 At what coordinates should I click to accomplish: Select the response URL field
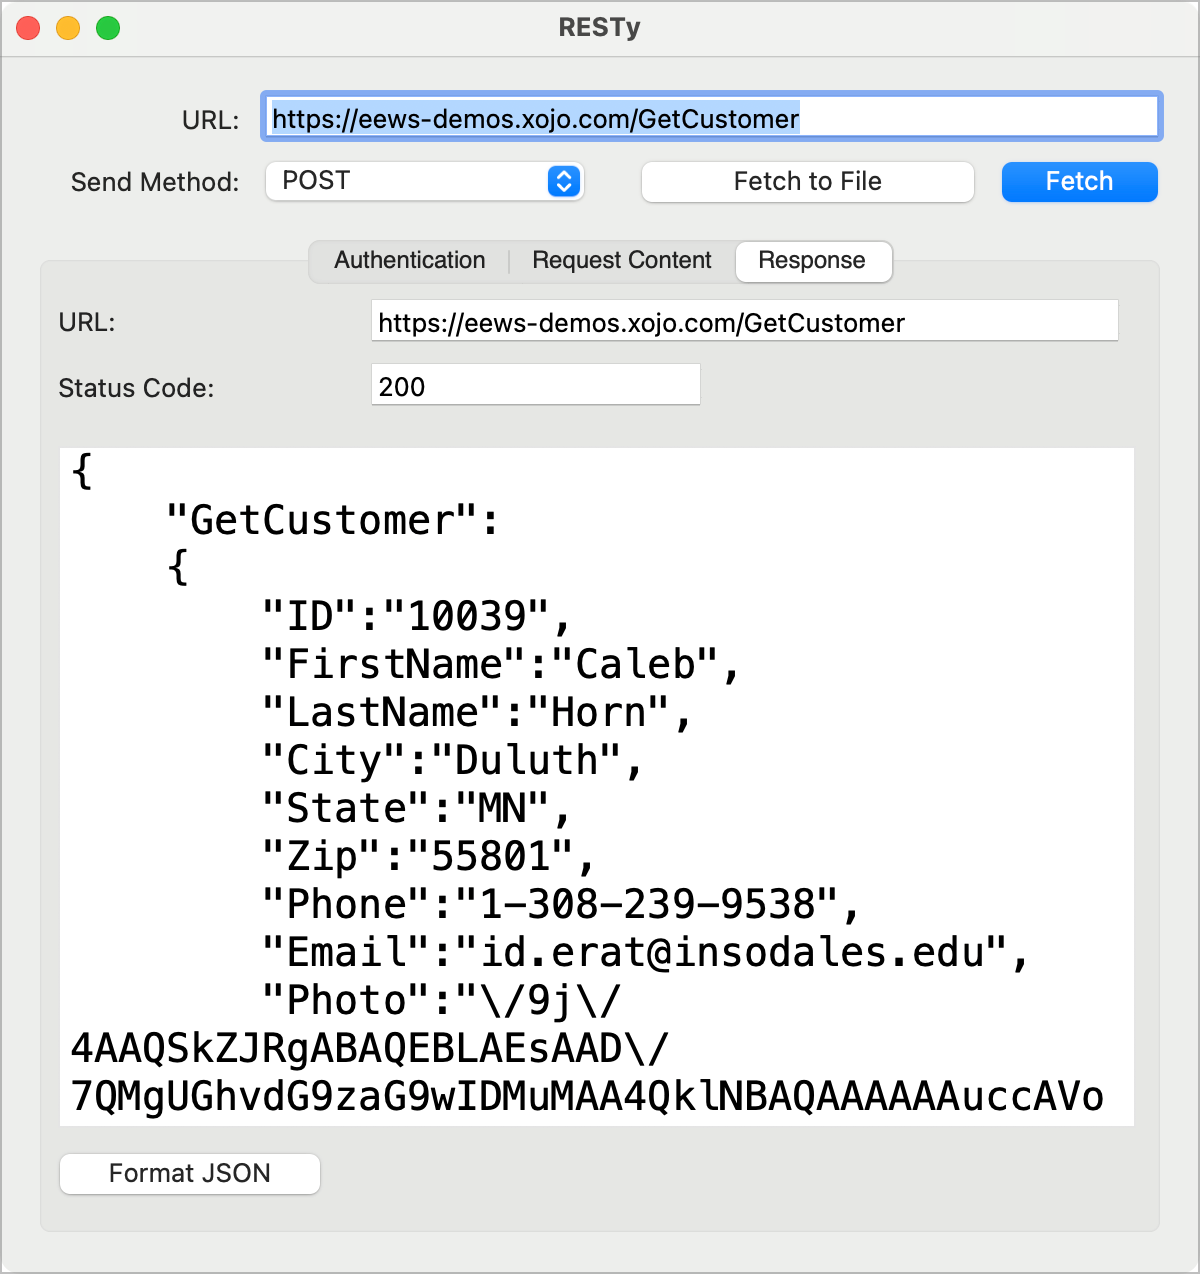coord(744,321)
